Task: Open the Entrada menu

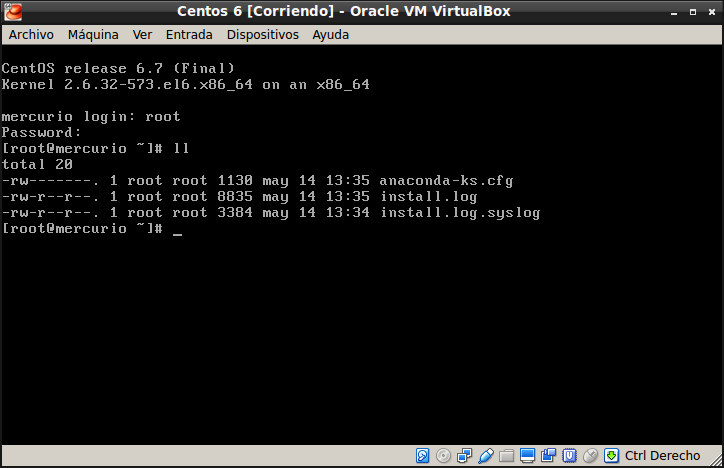Action: pyautogui.click(x=189, y=34)
